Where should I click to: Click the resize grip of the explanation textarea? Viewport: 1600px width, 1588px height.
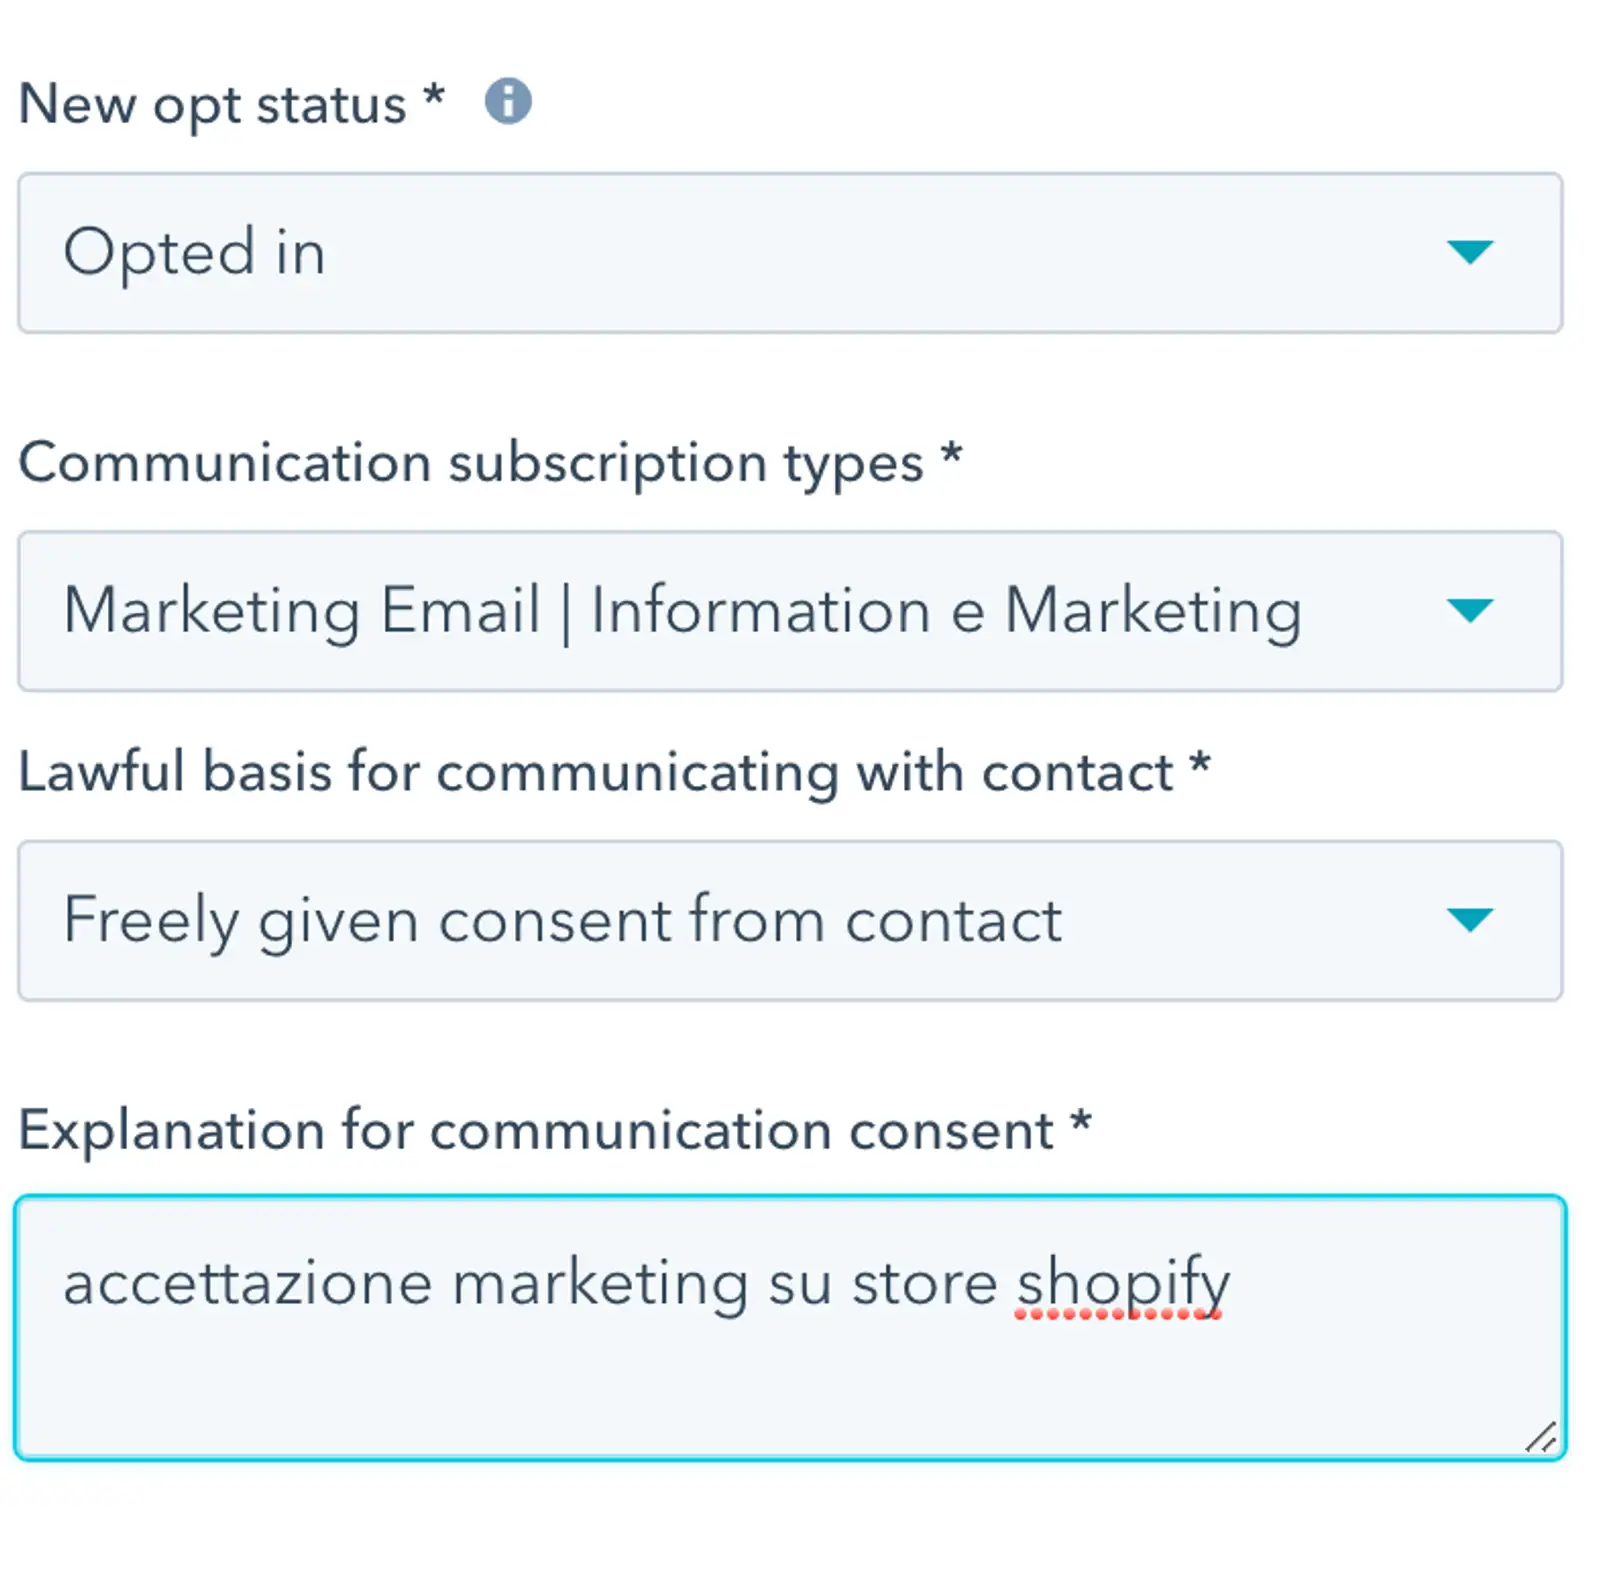point(1541,1437)
